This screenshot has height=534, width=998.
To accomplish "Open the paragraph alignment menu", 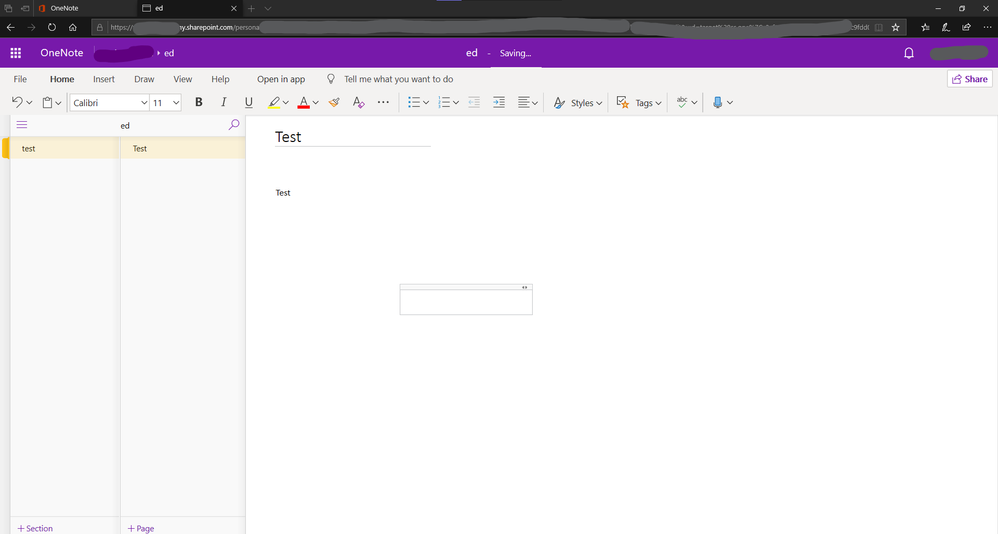I will (528, 102).
